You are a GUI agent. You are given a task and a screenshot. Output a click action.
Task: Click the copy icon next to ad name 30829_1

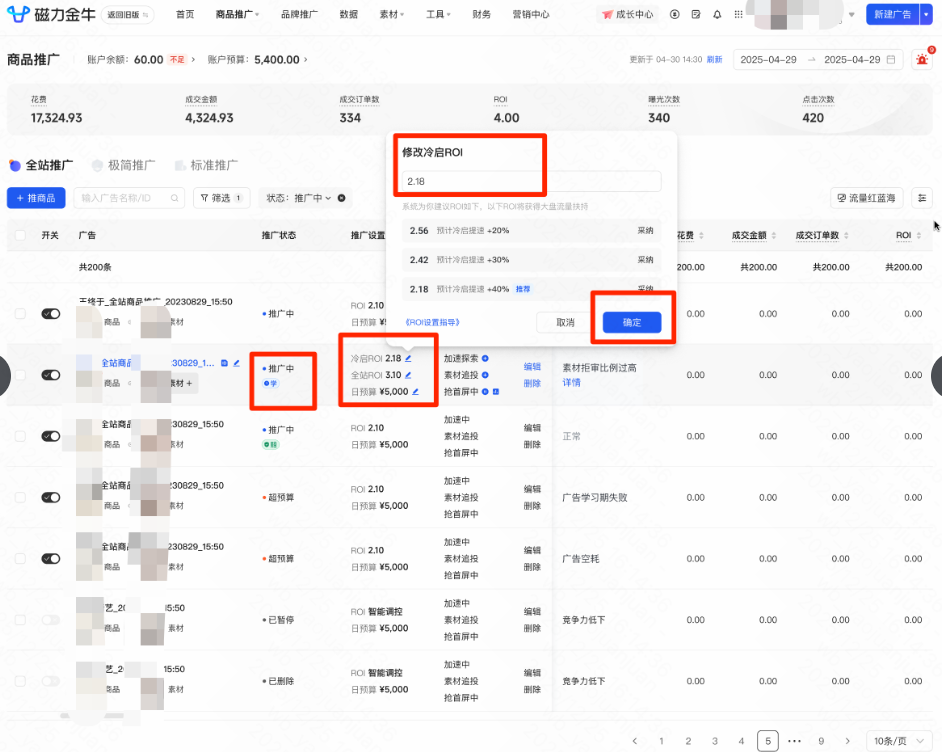click(225, 363)
